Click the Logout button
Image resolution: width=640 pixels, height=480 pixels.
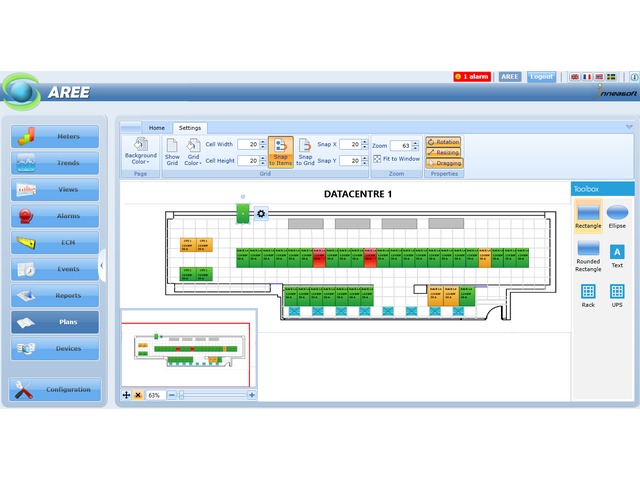[541, 76]
